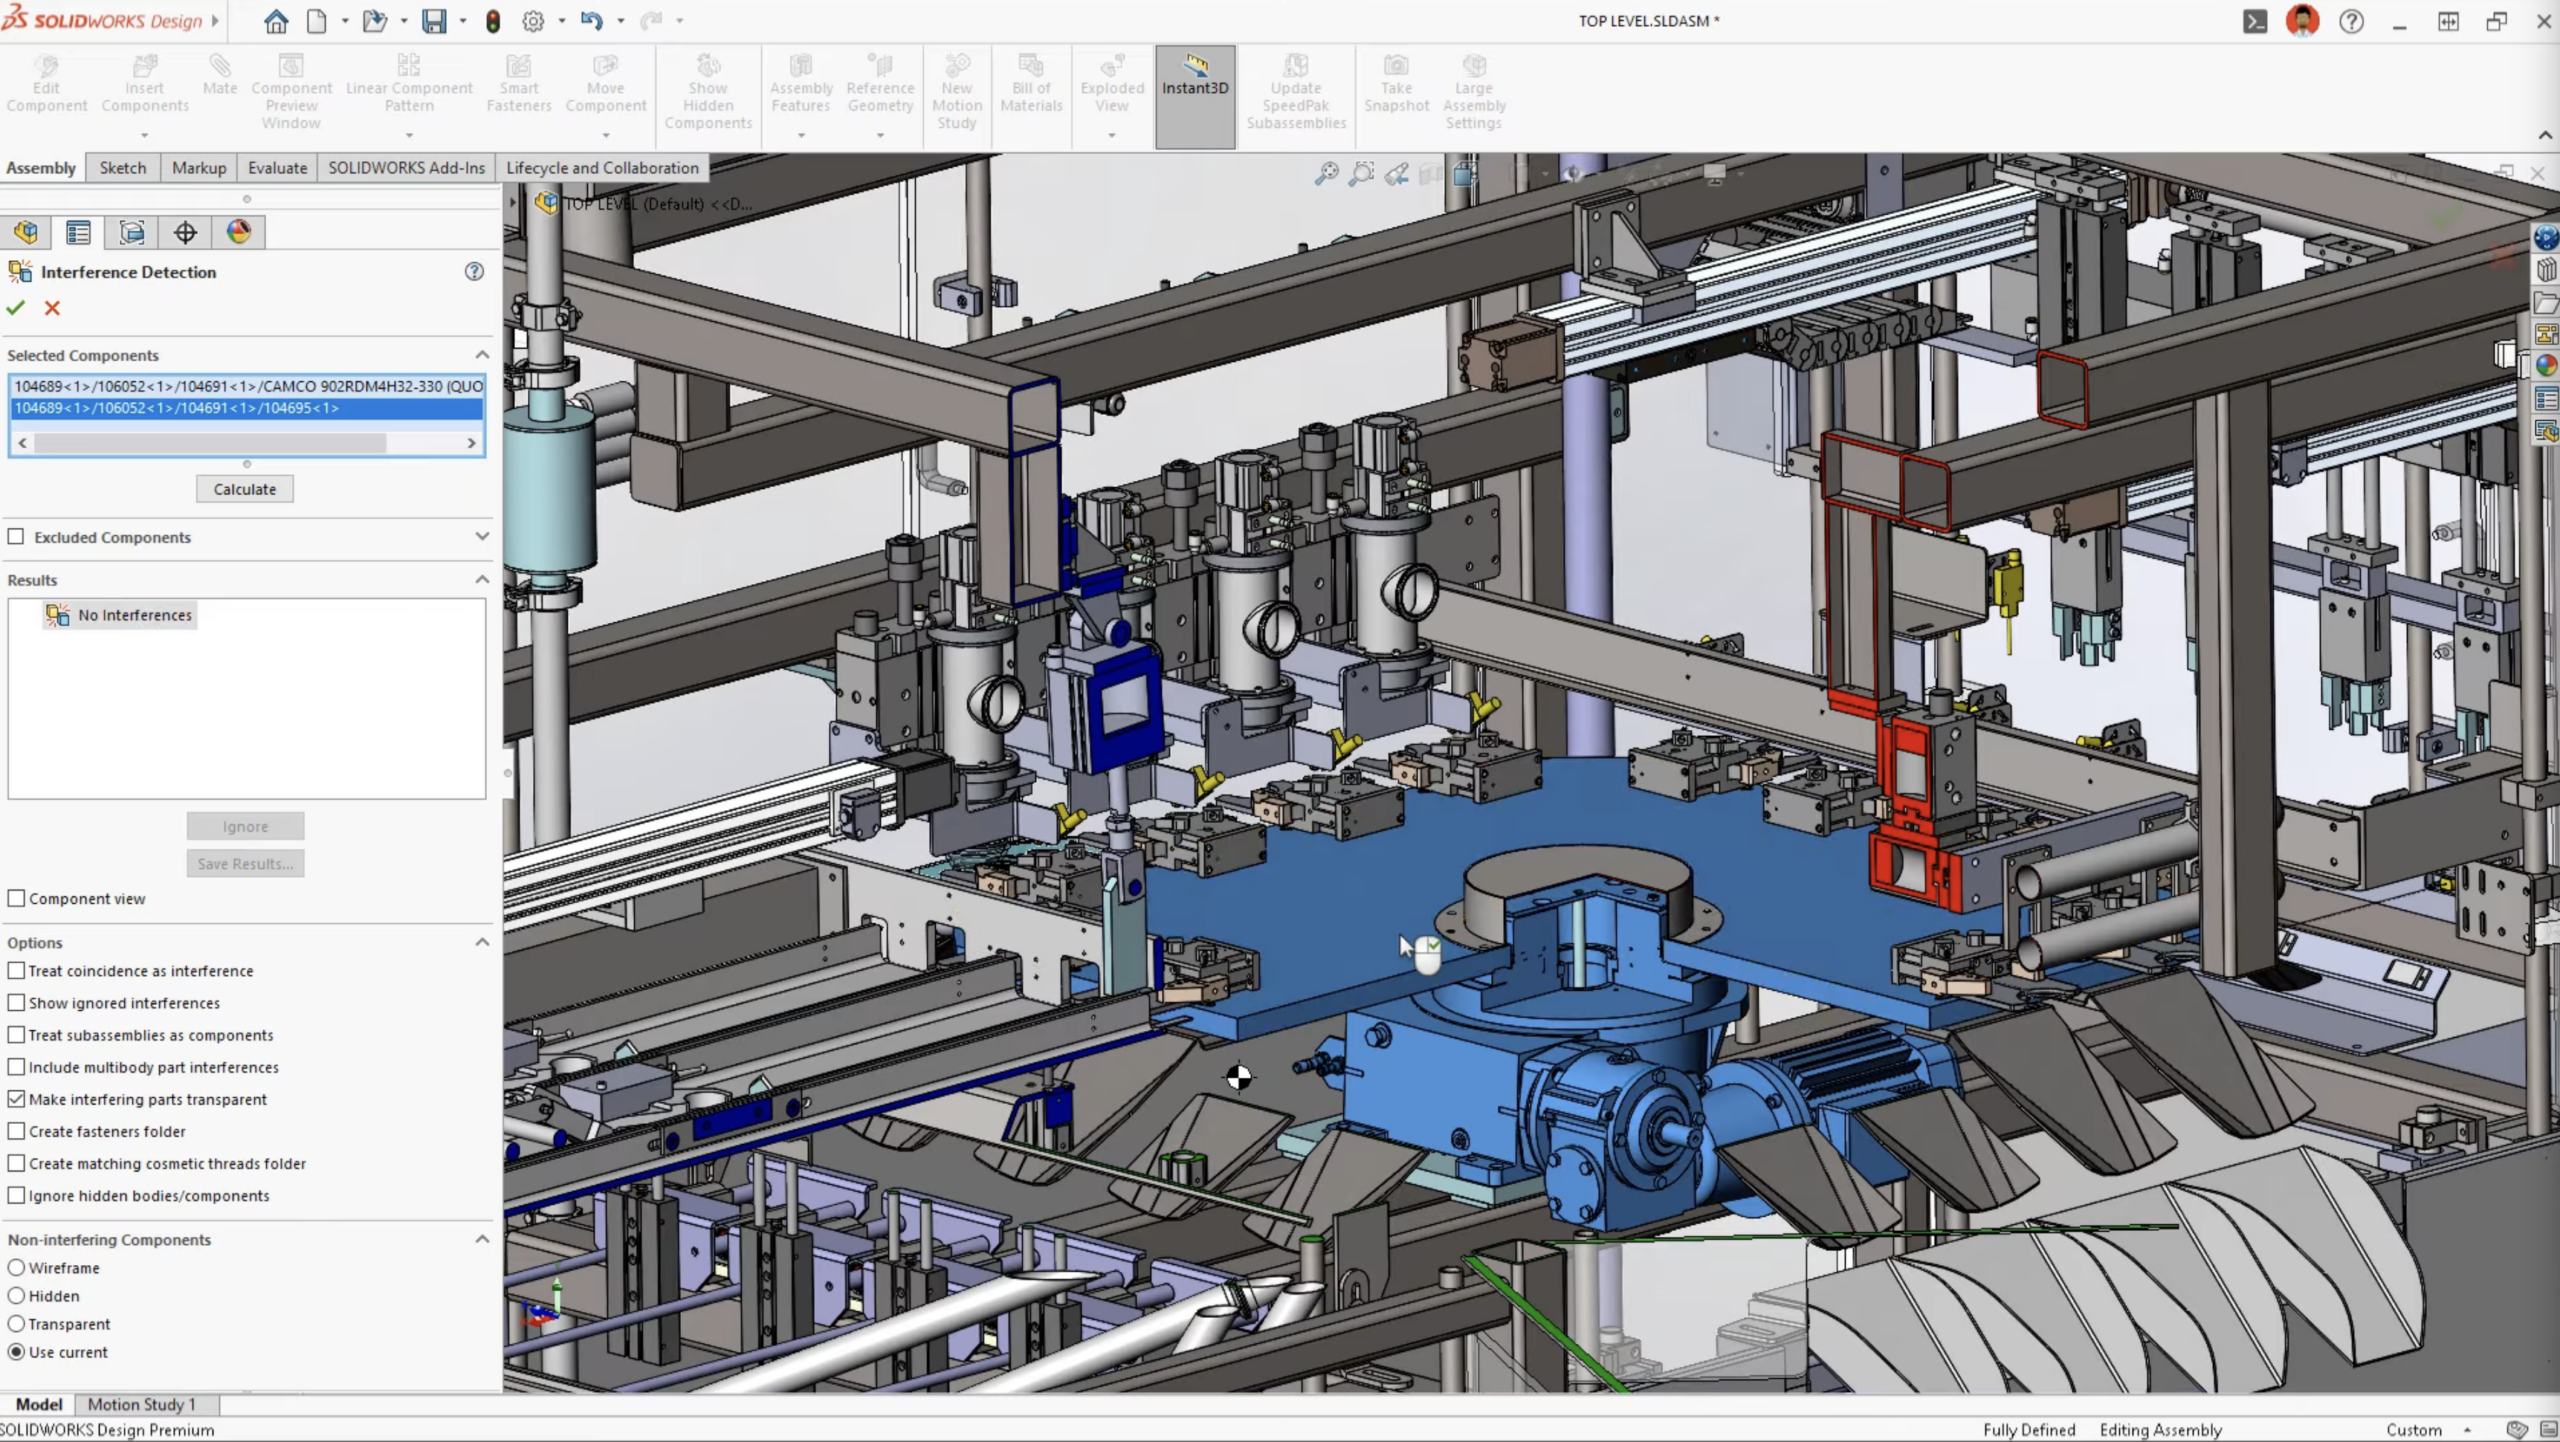Image resolution: width=2560 pixels, height=1442 pixels.
Task: Expand the Excluded Components section
Action: coord(482,537)
